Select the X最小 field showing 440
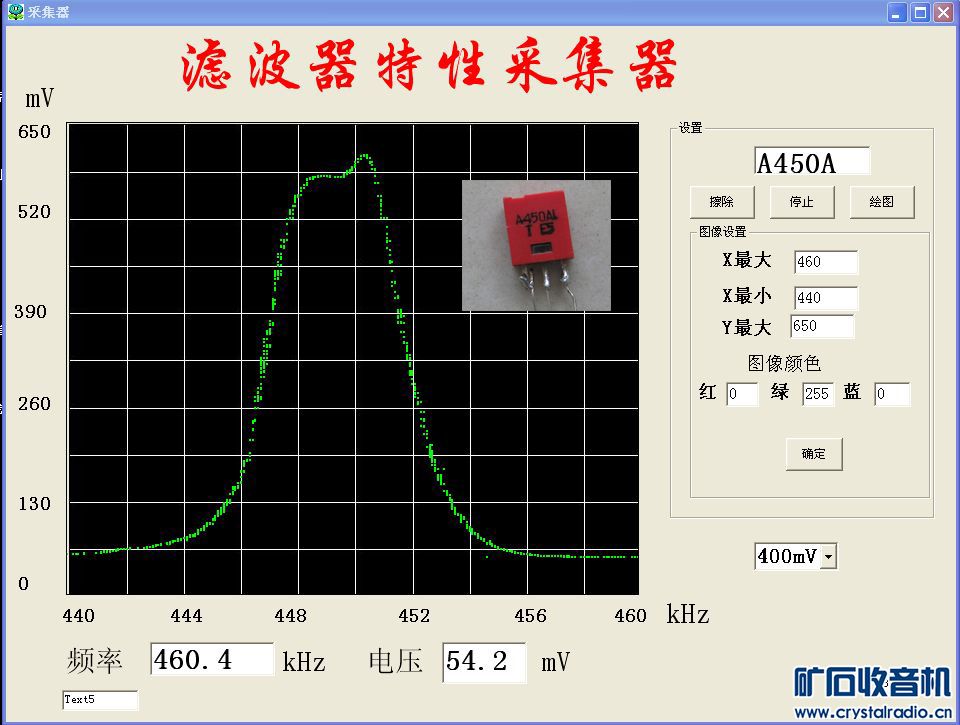960x725 pixels. 826,298
